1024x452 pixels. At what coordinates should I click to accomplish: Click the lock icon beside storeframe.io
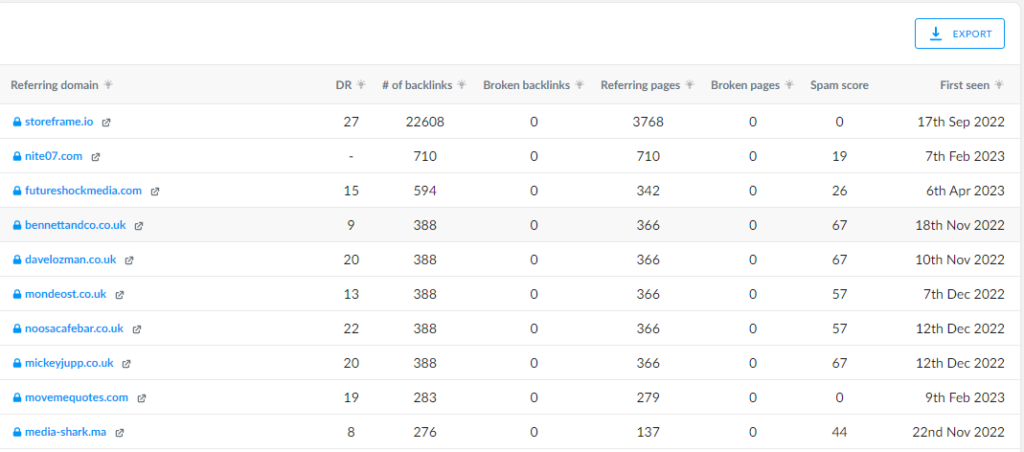tap(17, 122)
